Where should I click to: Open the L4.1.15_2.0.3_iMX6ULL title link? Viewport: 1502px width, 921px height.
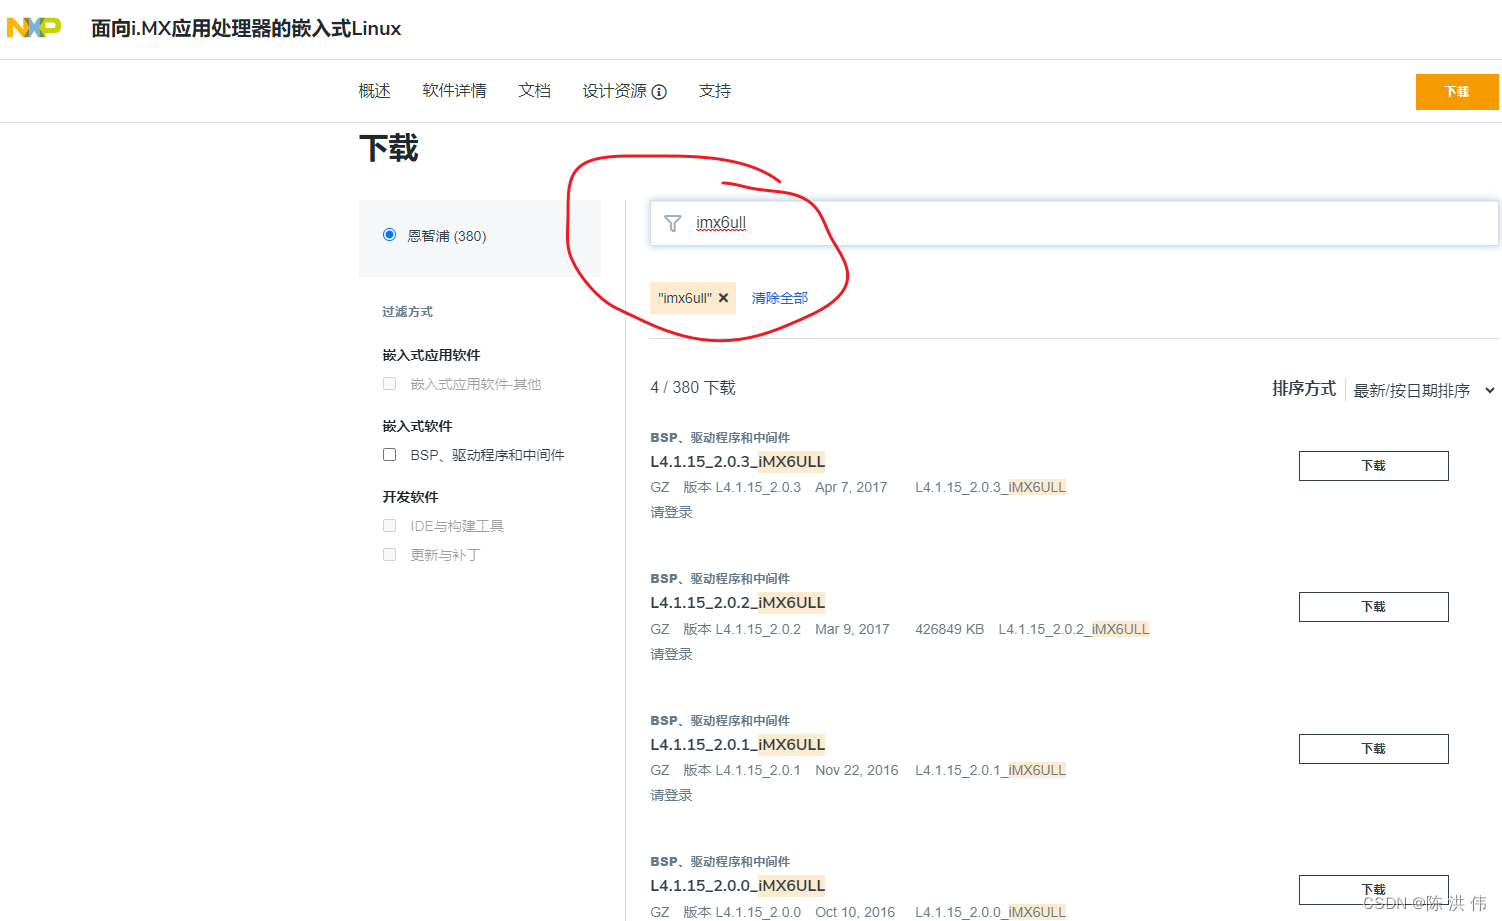(738, 462)
